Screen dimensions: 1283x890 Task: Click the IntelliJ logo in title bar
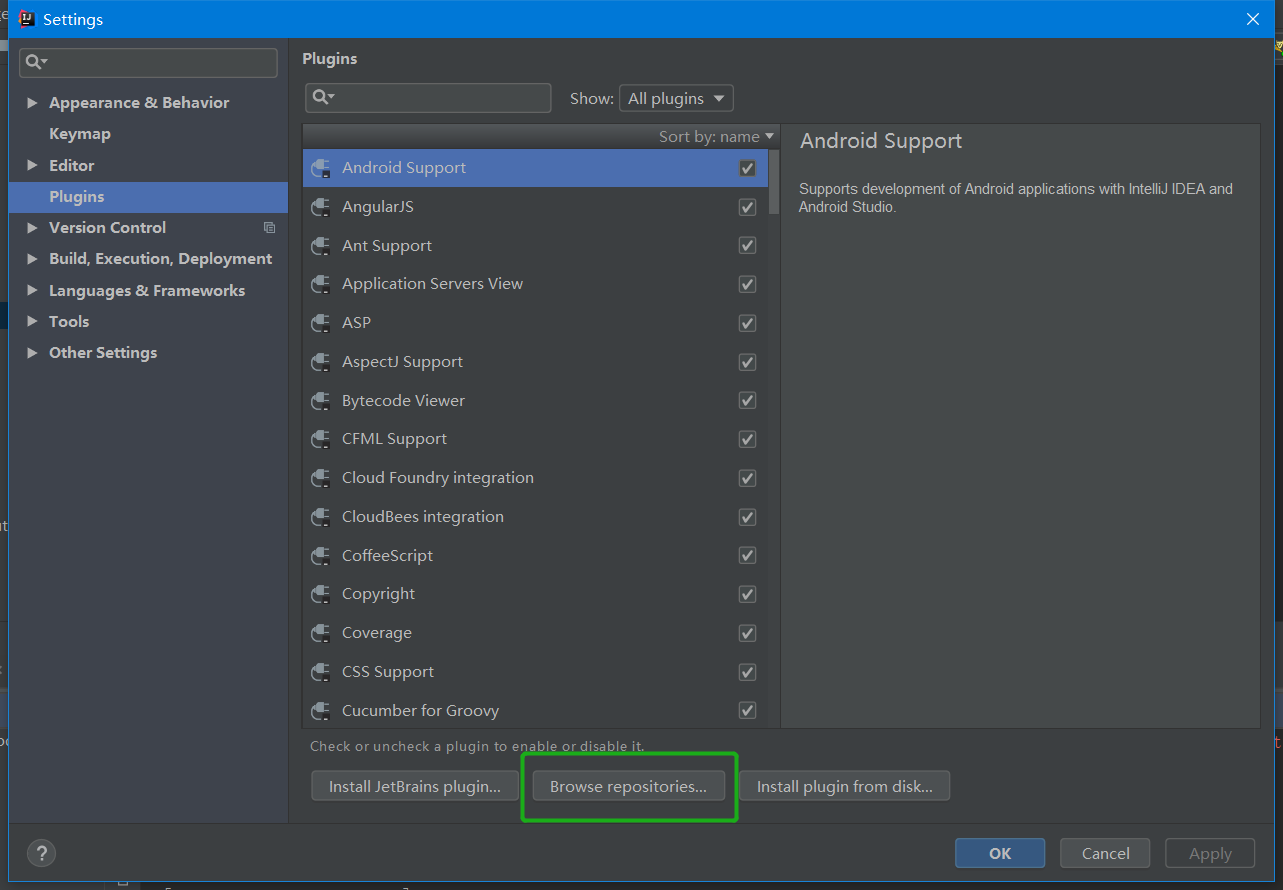click(x=27, y=19)
